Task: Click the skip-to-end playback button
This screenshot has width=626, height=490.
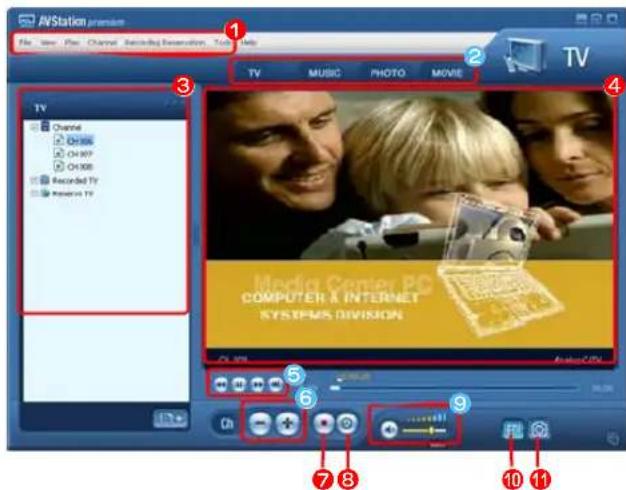Action: pyautogui.click(x=276, y=385)
